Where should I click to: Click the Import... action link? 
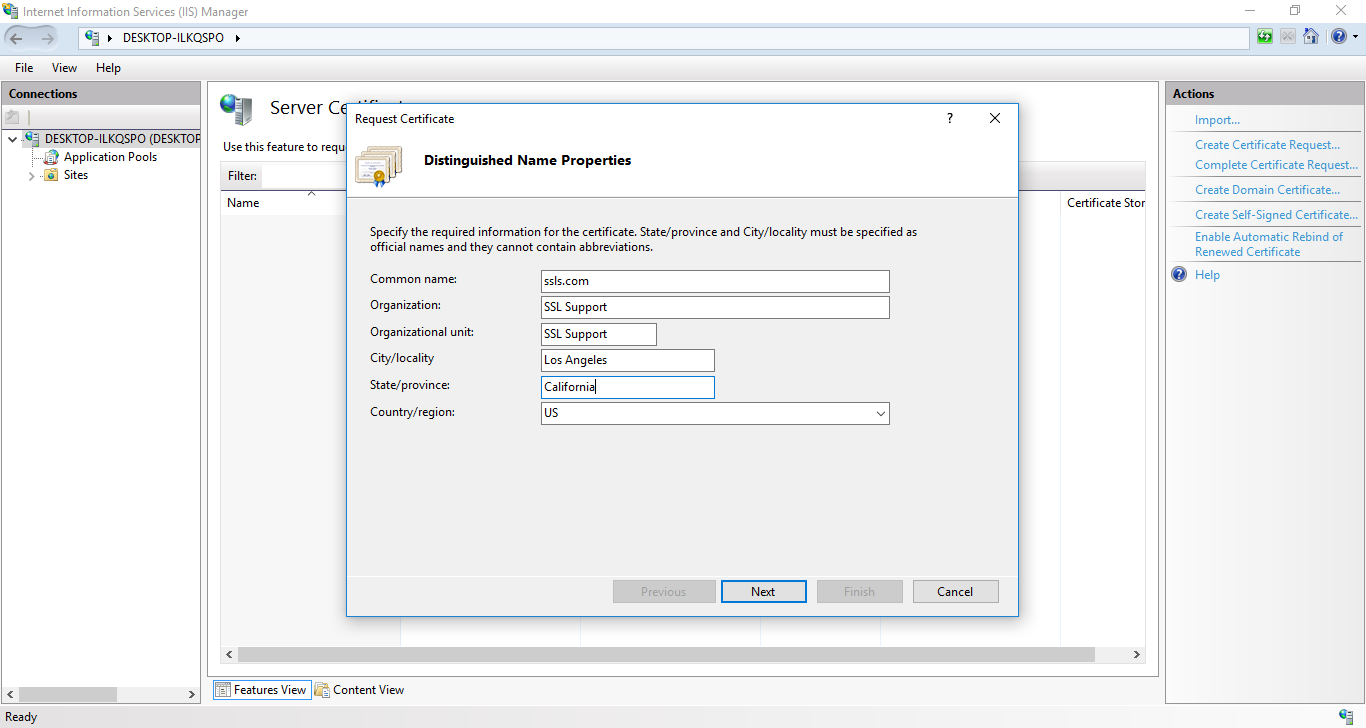pyautogui.click(x=1217, y=120)
